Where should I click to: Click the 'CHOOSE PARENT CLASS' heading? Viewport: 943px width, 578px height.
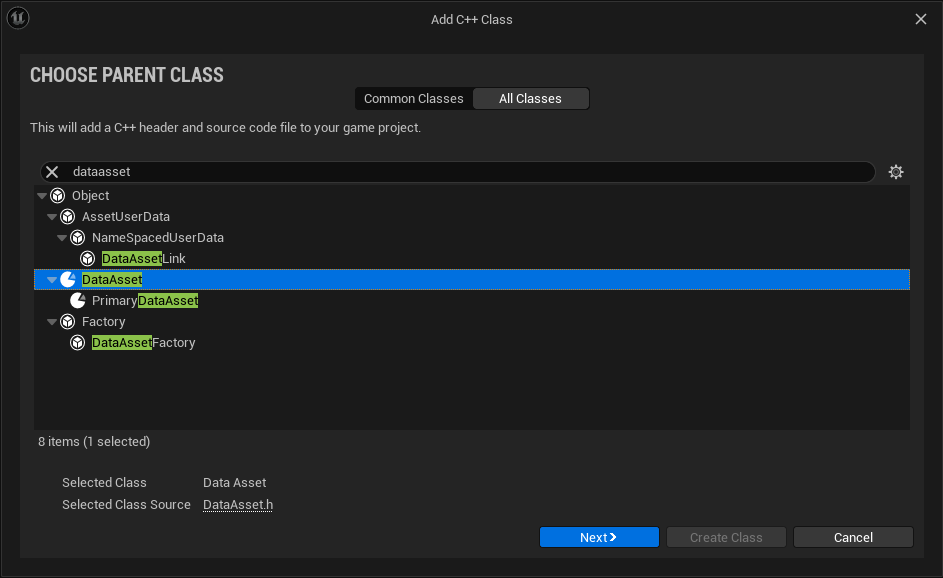(x=127, y=75)
